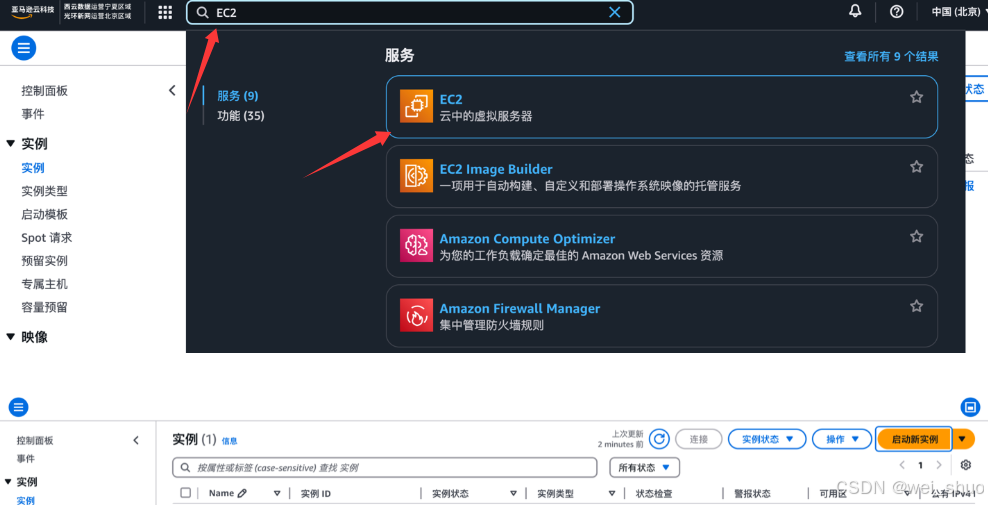Collapse the 映像 sidebar section

pyautogui.click(x=10, y=337)
